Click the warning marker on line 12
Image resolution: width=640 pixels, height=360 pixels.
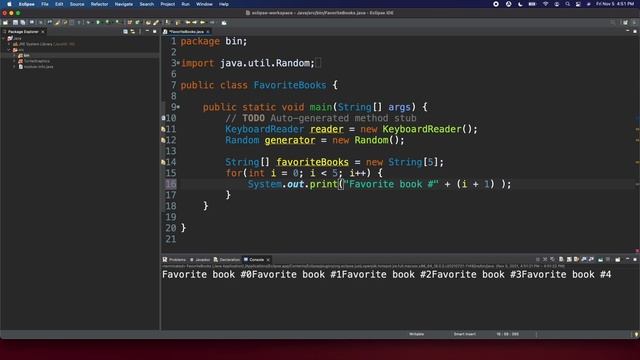pos(163,140)
